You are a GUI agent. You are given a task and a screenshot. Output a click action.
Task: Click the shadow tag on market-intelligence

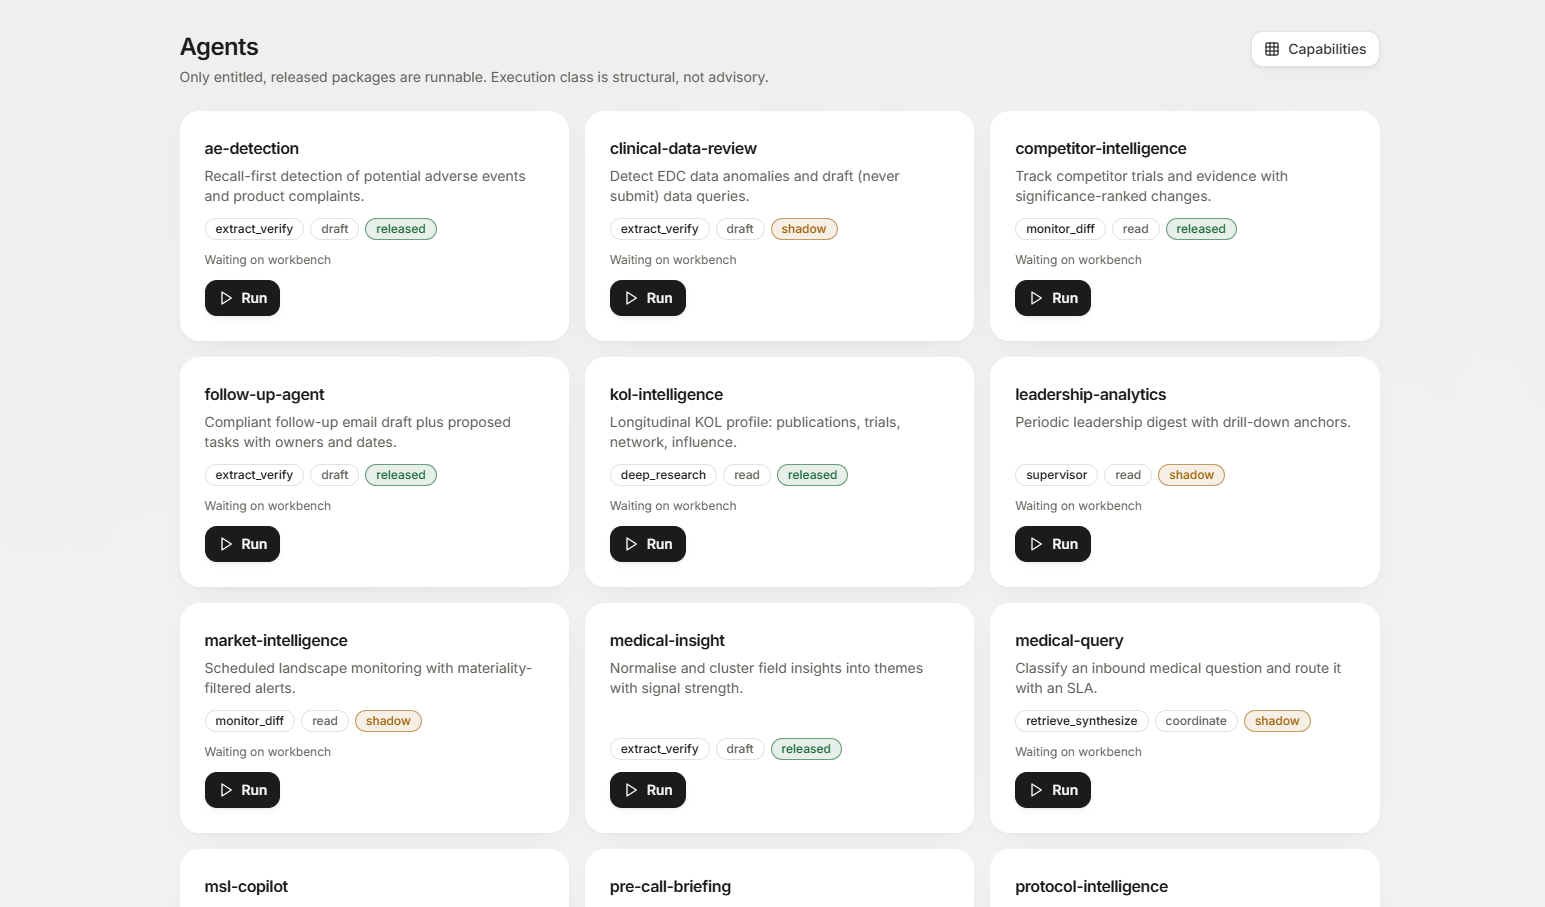(388, 721)
